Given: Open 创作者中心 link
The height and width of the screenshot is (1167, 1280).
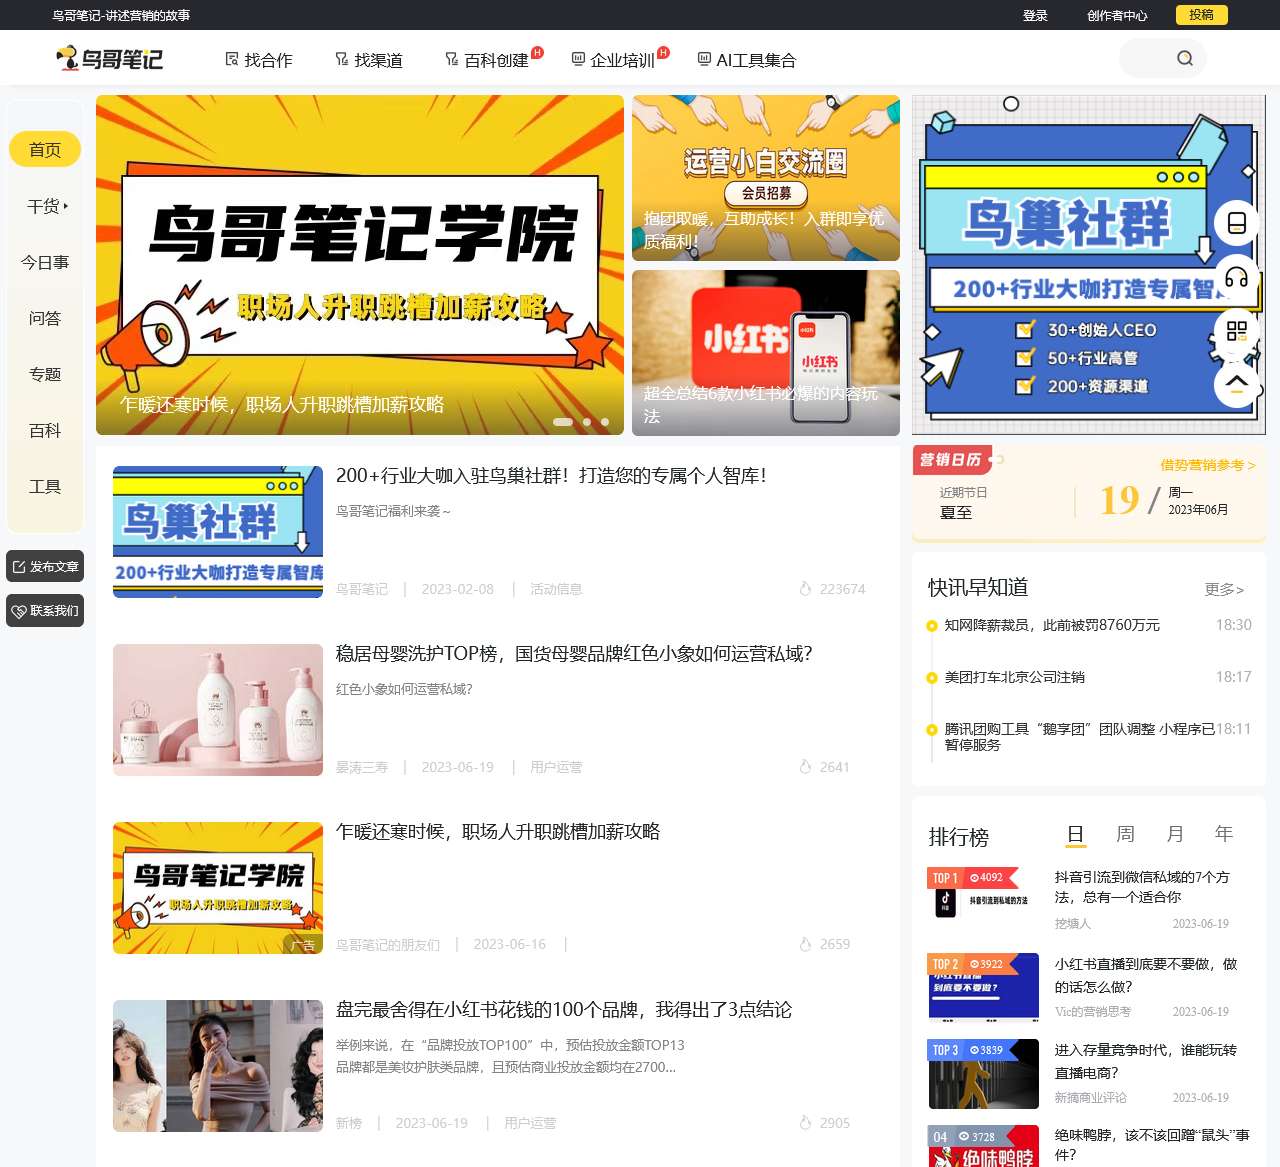Looking at the screenshot, I should [1117, 15].
